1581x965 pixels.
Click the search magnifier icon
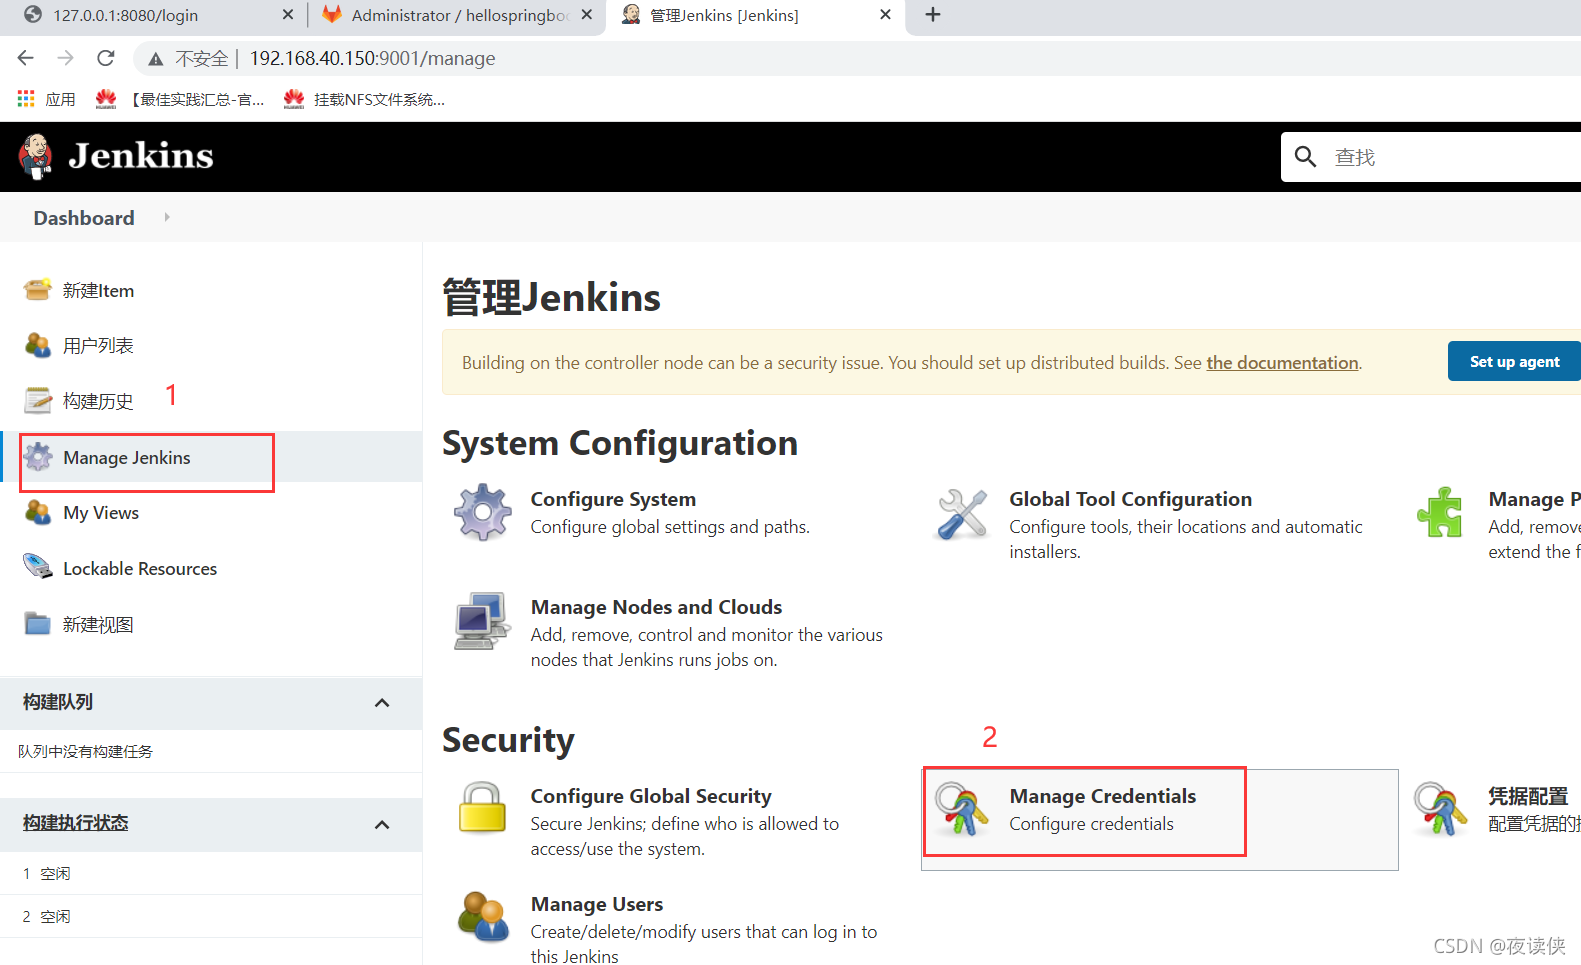[1305, 157]
